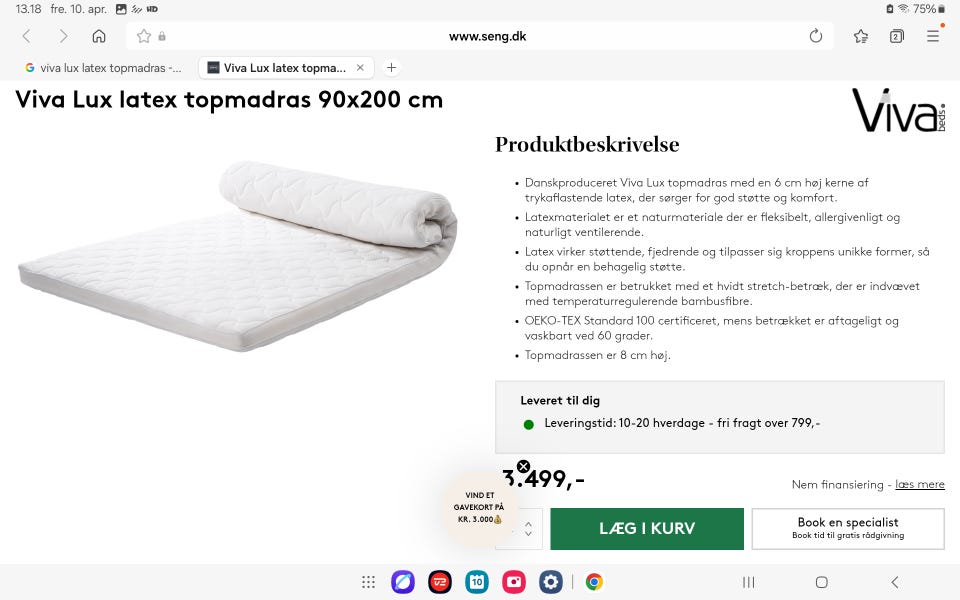960x600 pixels.
Task: Add the mattress with LÆG I KURV
Action: pos(647,528)
